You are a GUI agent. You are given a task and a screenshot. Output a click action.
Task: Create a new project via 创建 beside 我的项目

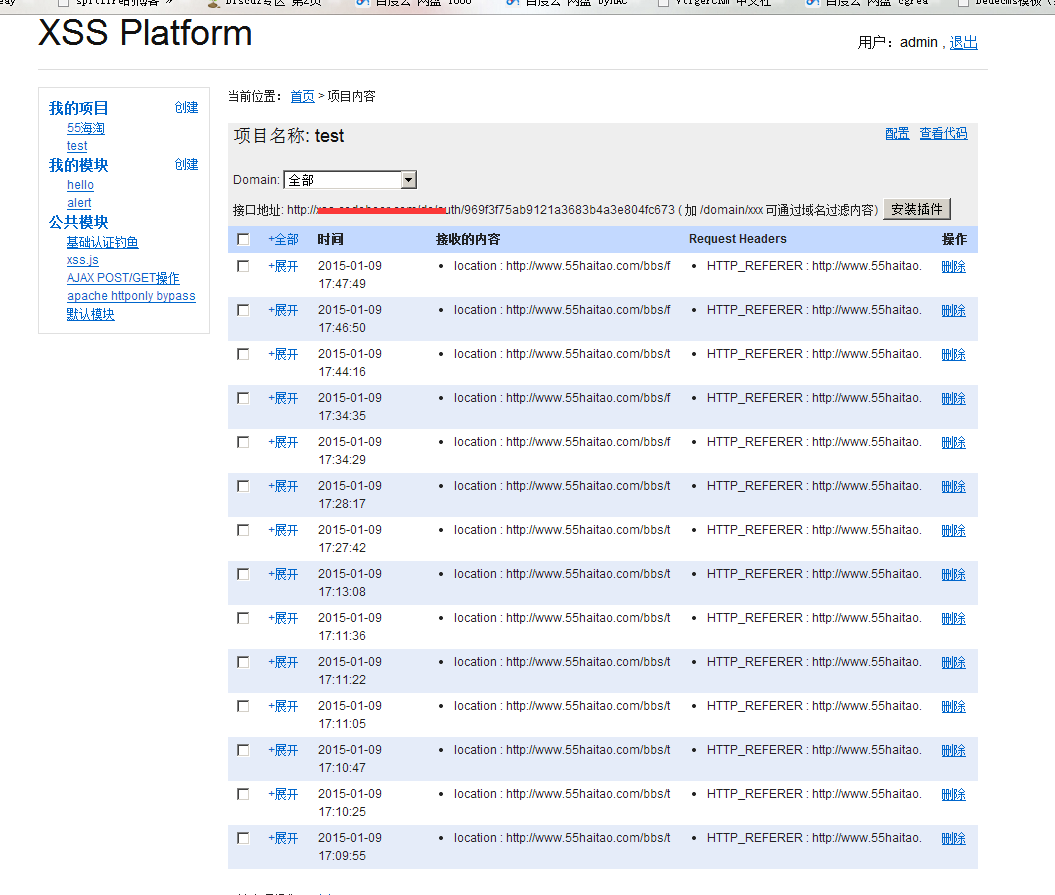click(x=186, y=108)
